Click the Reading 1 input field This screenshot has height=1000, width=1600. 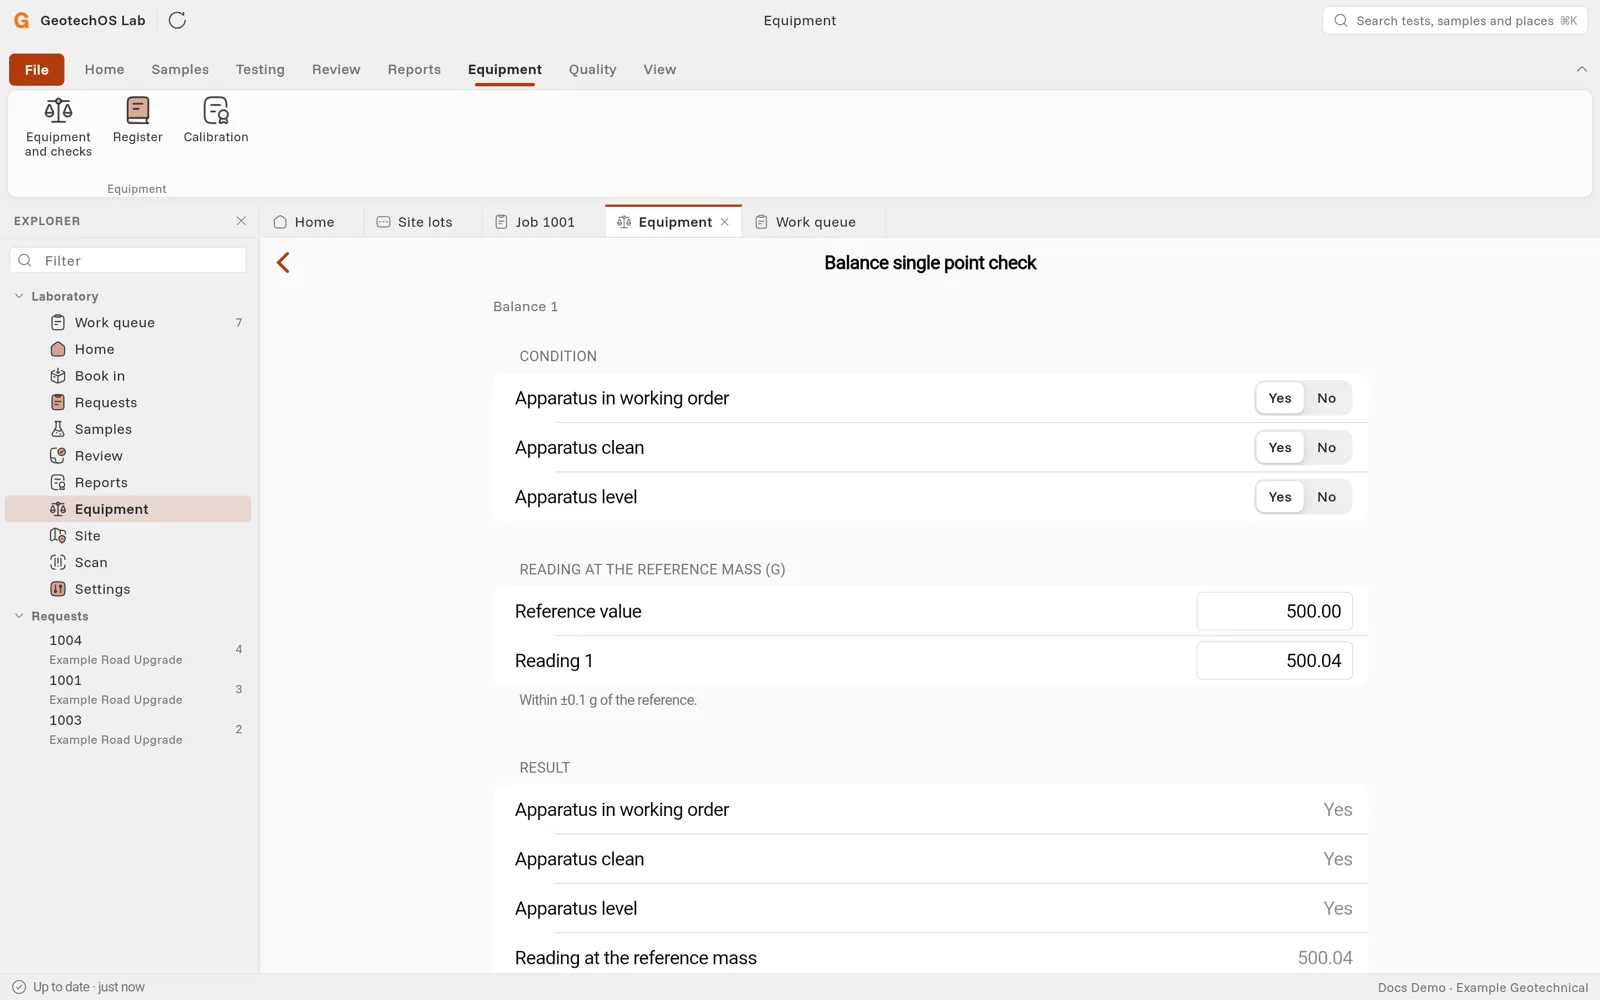click(x=1275, y=661)
